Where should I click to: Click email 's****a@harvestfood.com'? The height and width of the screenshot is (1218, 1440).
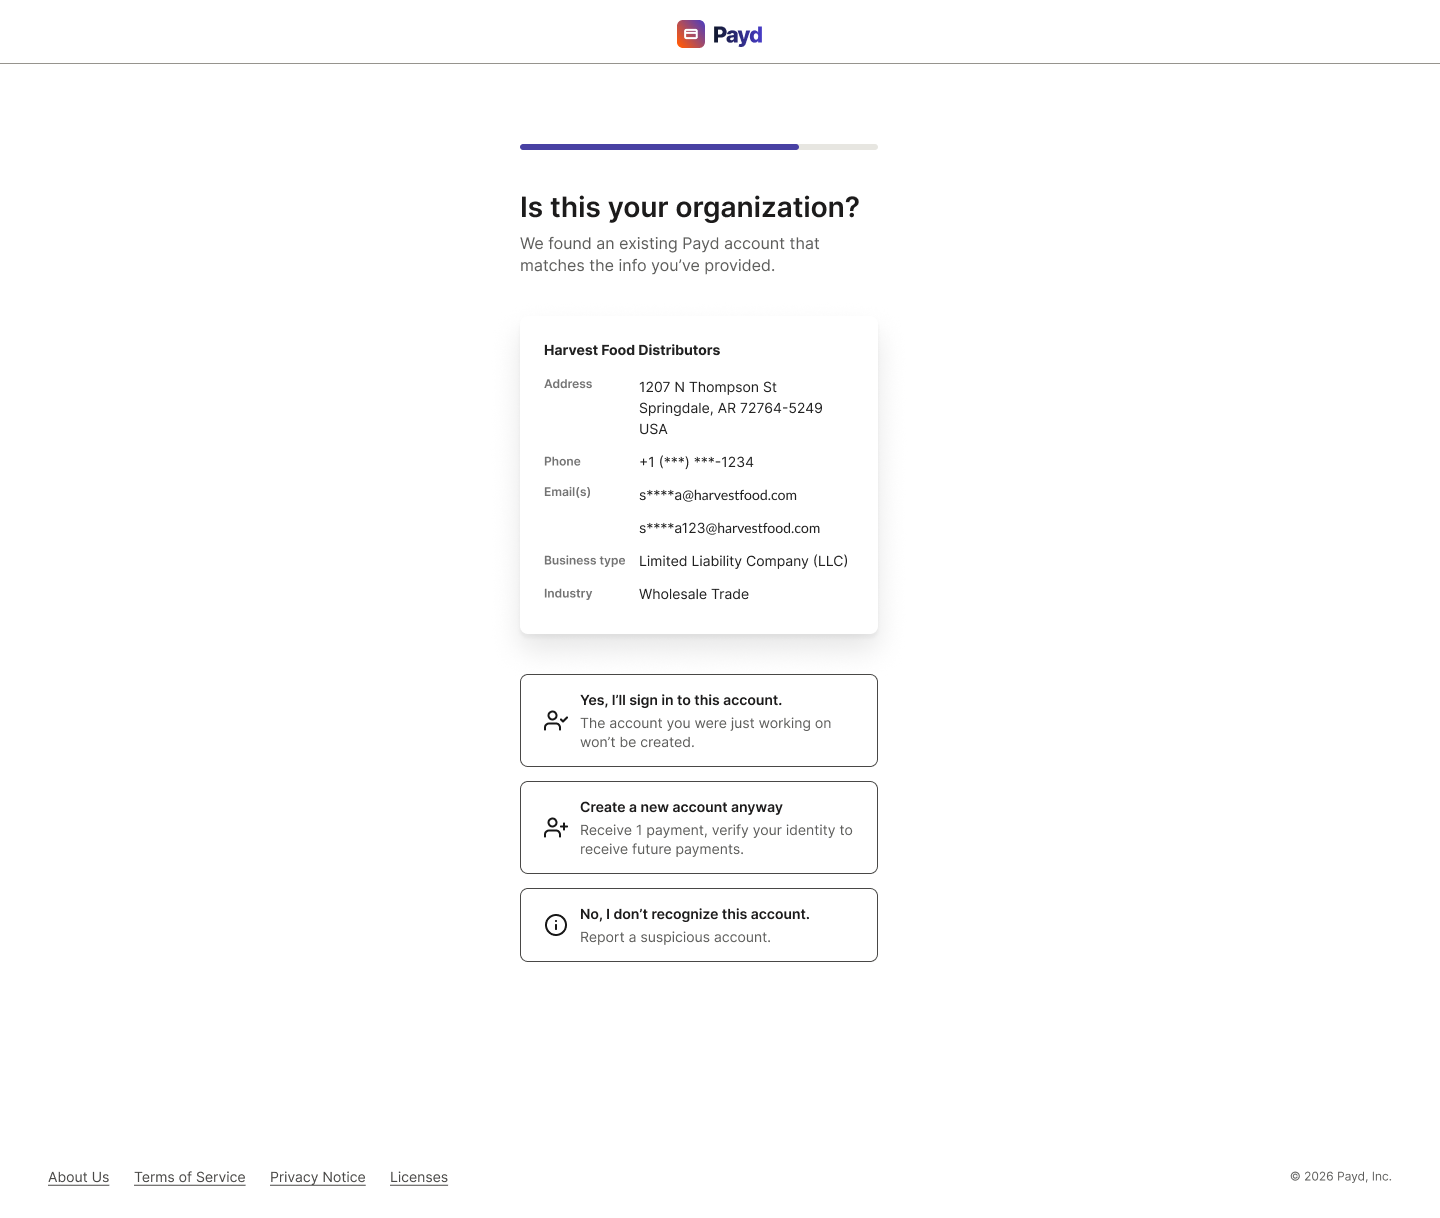point(718,495)
